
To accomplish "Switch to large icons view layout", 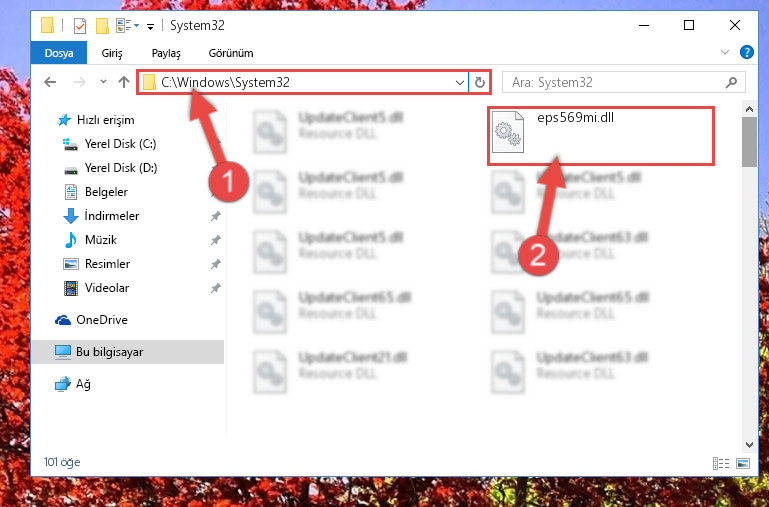I will pos(743,463).
